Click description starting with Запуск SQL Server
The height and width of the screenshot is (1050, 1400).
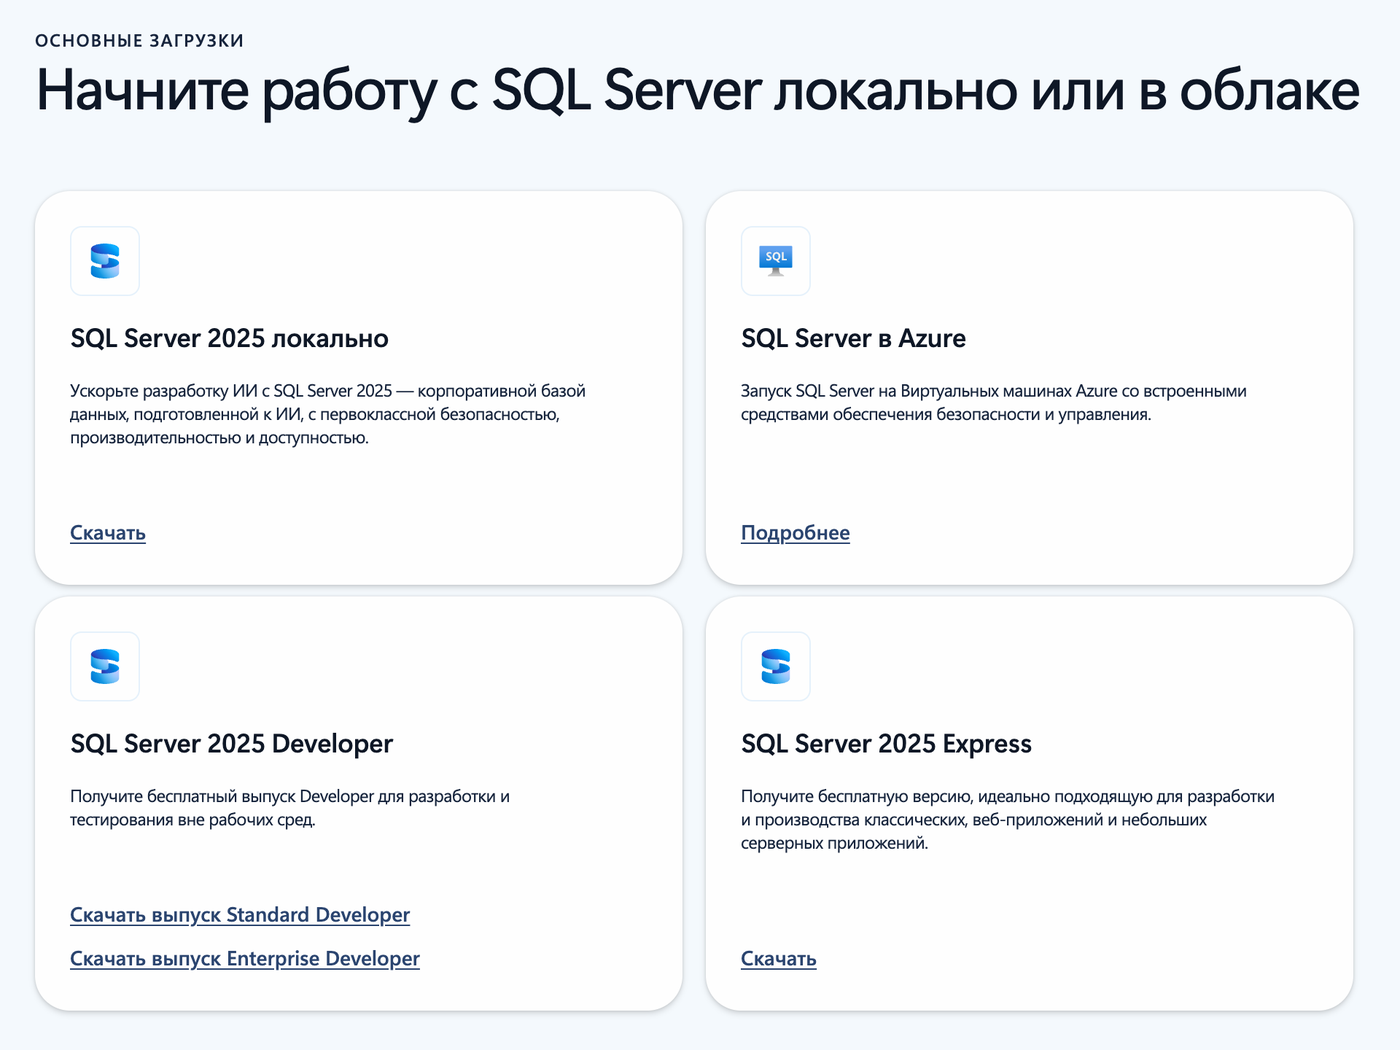pos(994,403)
